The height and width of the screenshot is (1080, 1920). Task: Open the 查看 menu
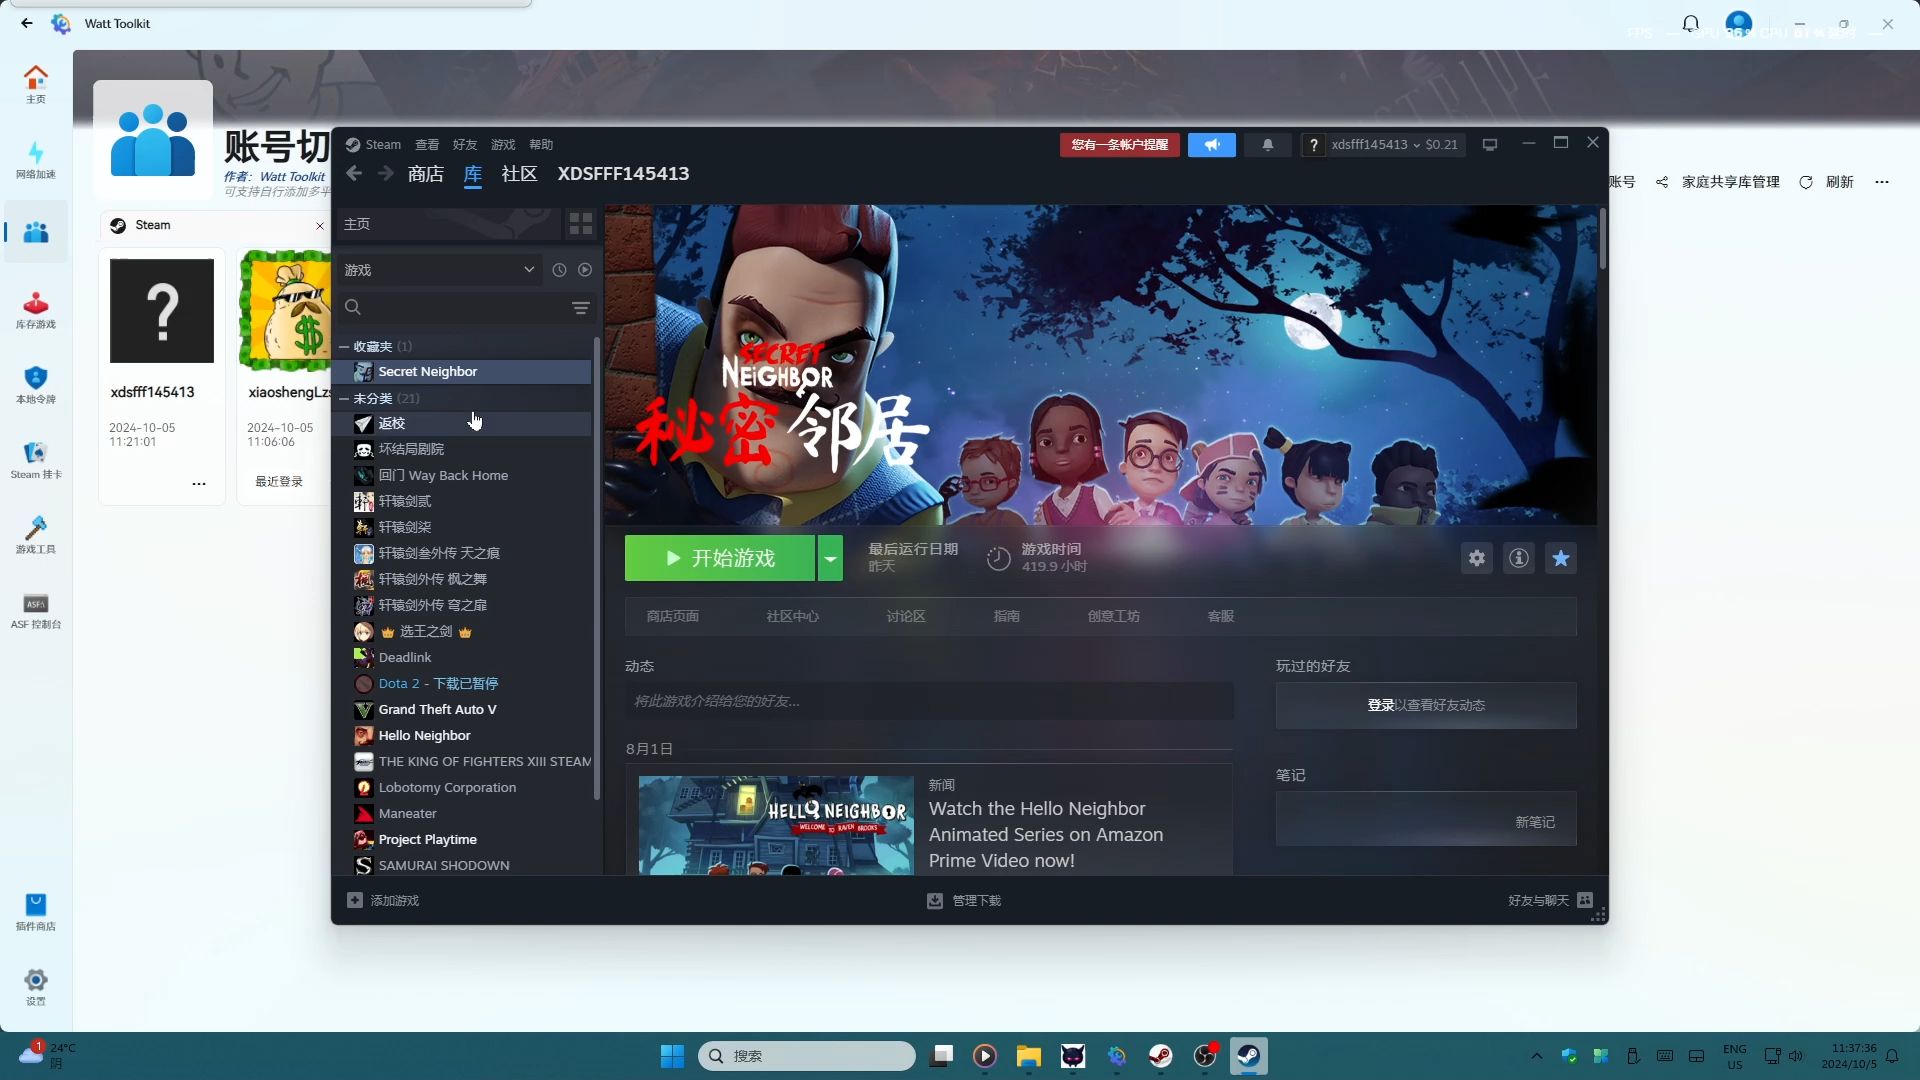[427, 145]
